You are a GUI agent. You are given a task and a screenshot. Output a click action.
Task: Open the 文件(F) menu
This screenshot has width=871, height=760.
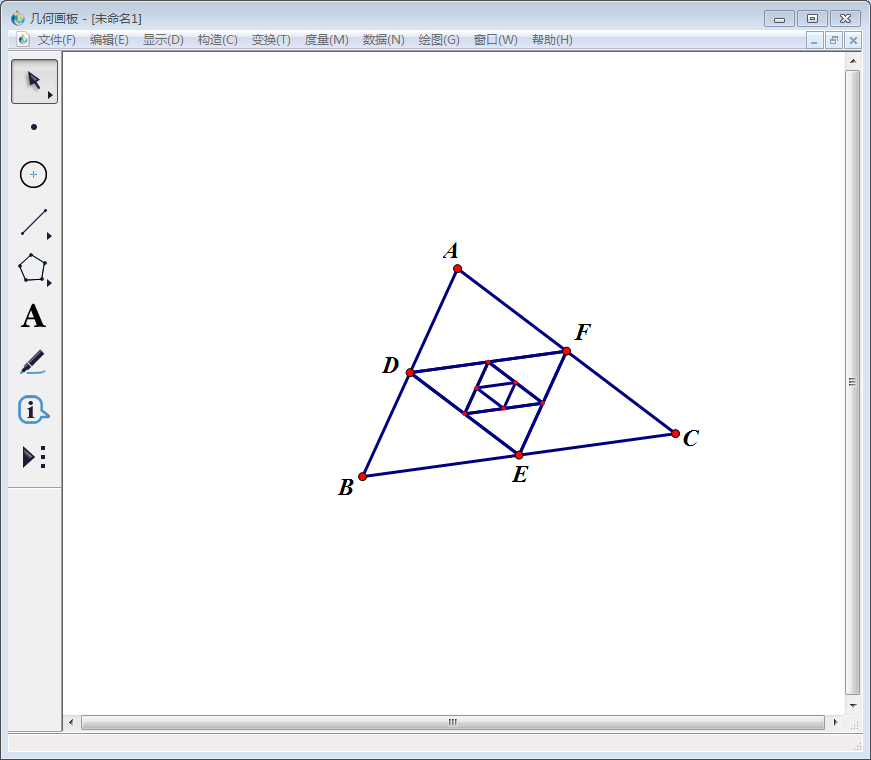[x=56, y=40]
